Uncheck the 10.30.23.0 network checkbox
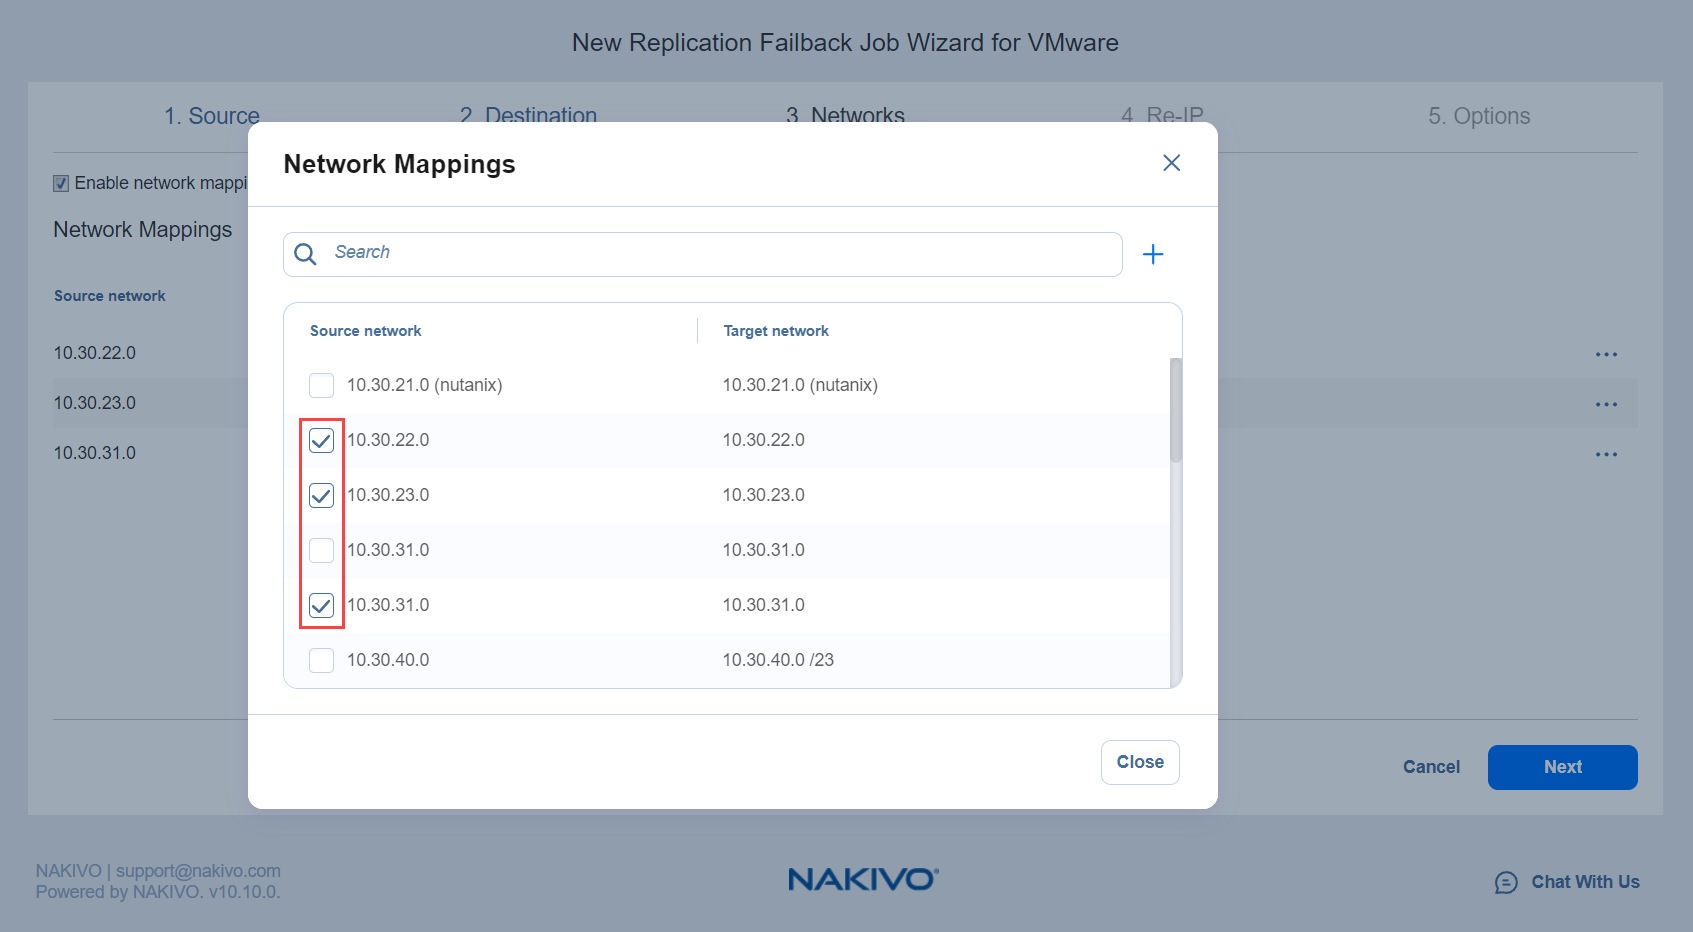Screen dimensions: 1693x932 tap(321, 495)
